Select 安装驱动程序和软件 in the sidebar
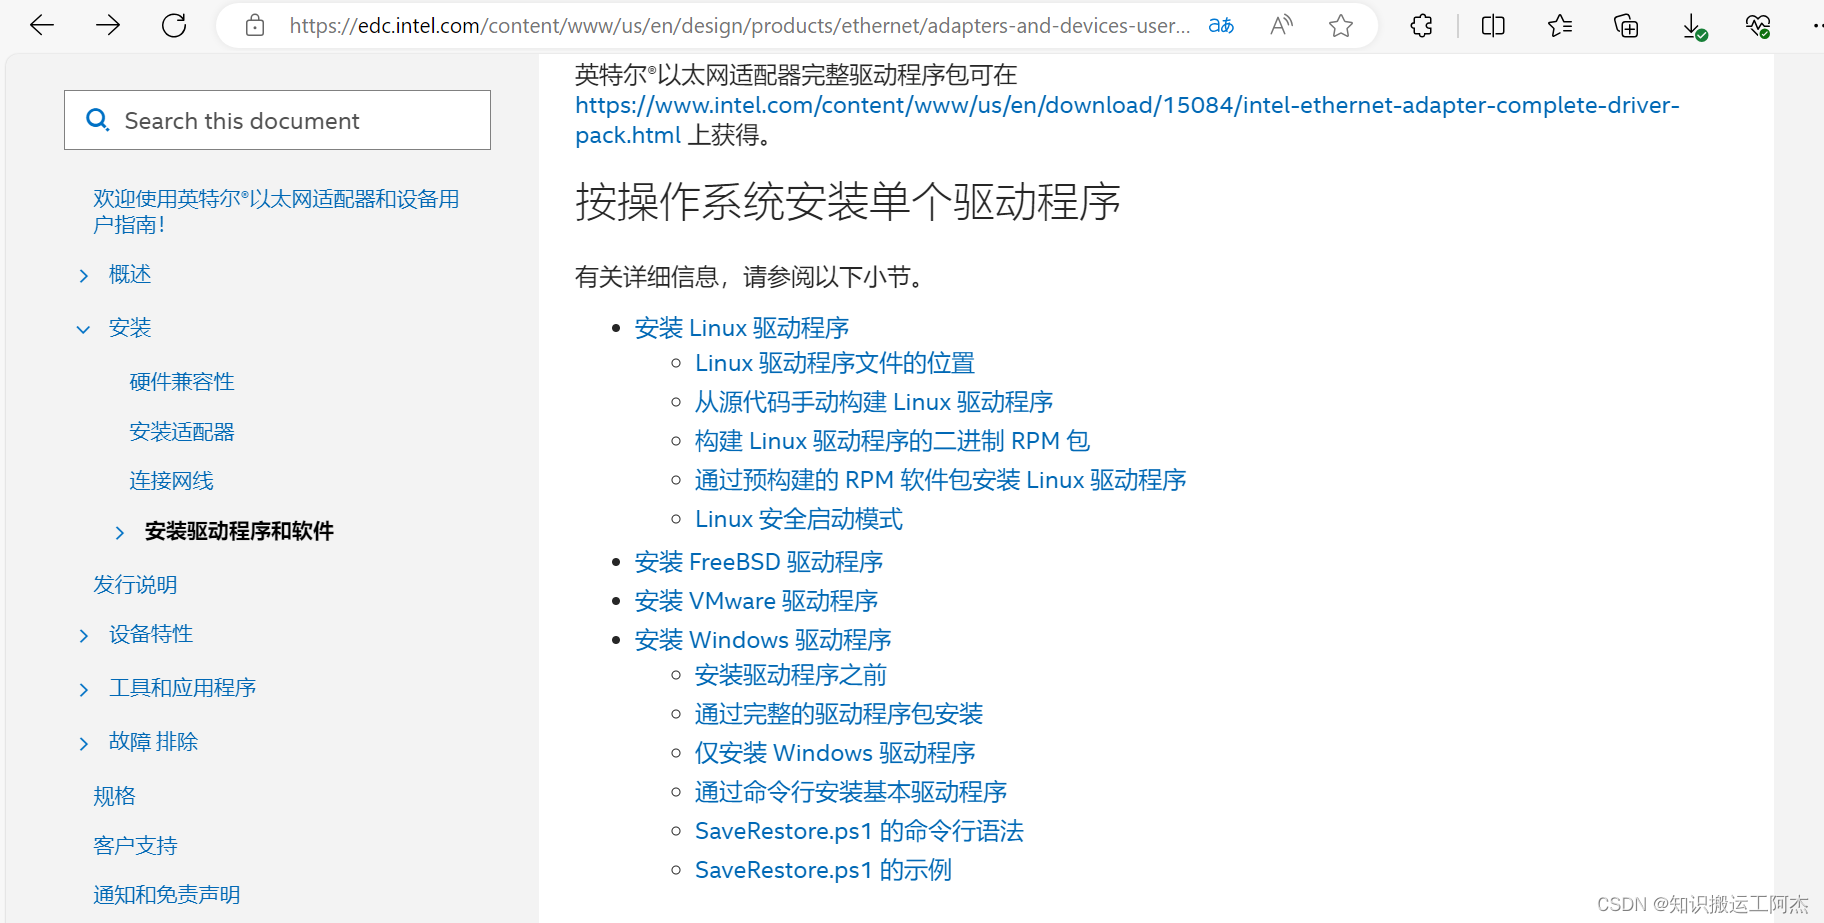This screenshot has height=923, width=1824. point(239,531)
